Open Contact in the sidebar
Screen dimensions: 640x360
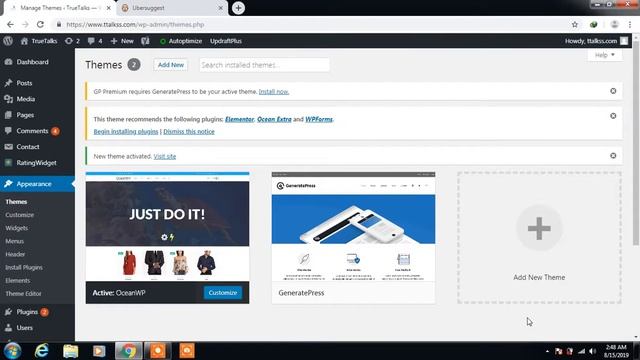[x=28, y=147]
